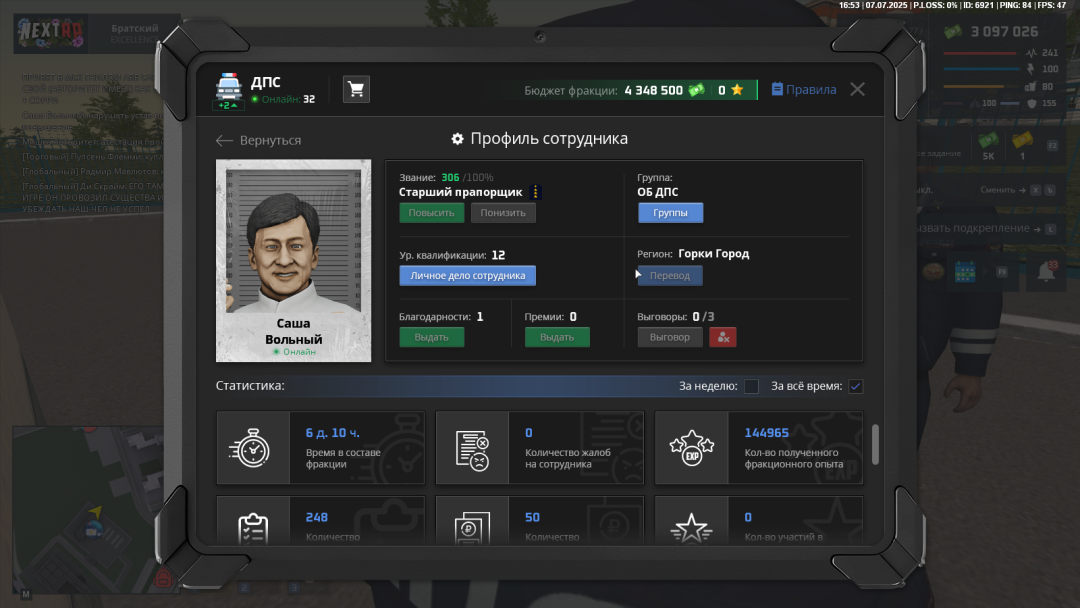The height and width of the screenshot is (608, 1080).
Task: Click the player money 3 097 026
Action: pos(1004,32)
